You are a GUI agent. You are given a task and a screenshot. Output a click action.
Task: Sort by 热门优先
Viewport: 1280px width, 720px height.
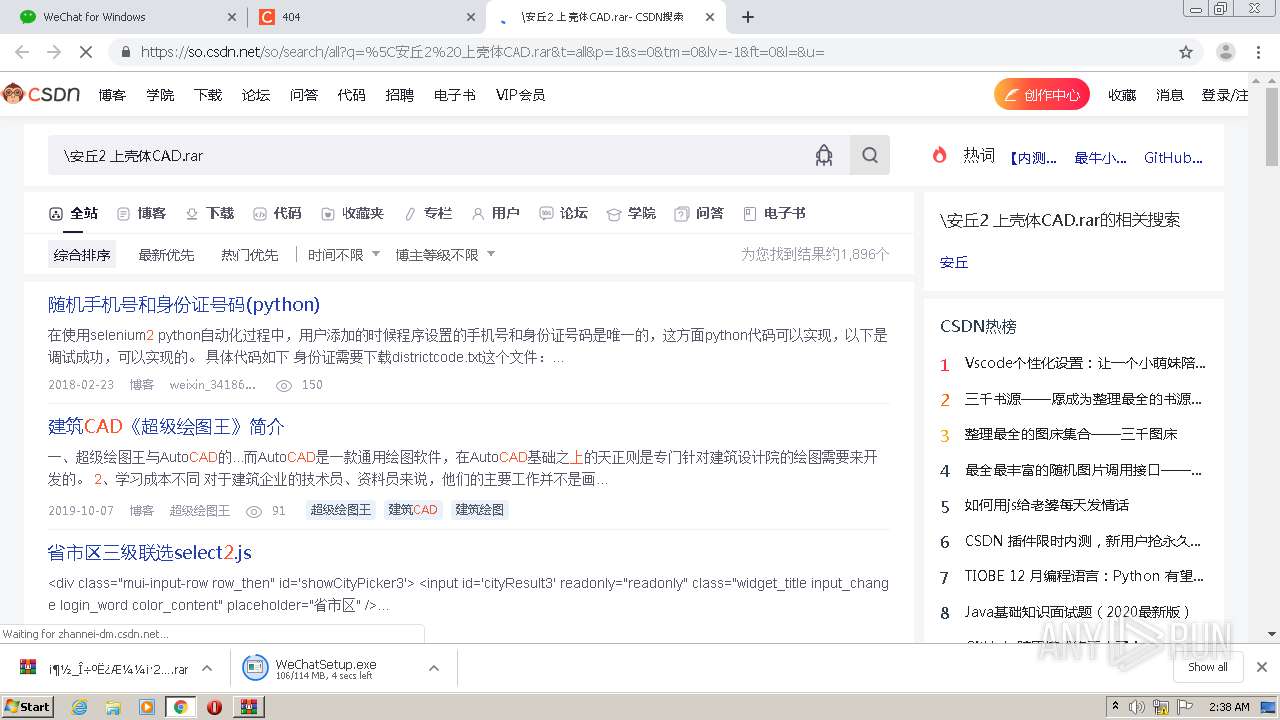(249, 255)
